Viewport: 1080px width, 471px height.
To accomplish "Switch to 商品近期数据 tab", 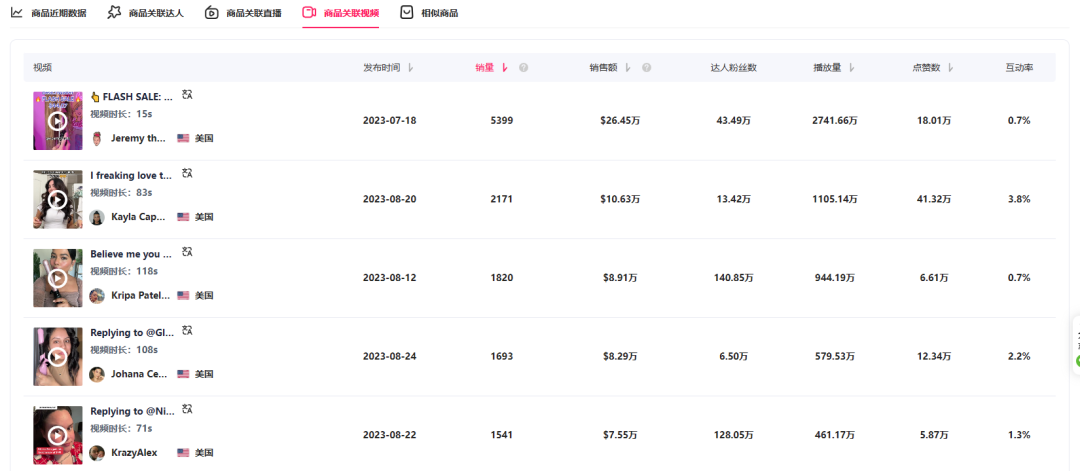I will pyautogui.click(x=48, y=13).
